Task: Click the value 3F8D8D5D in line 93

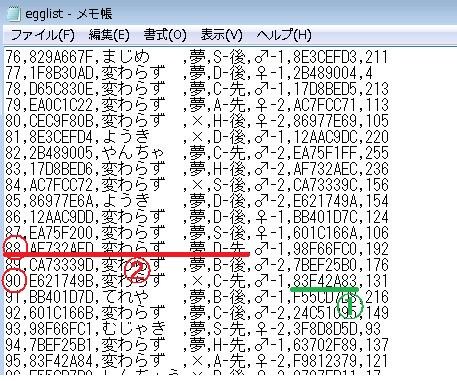Action: (x=325, y=329)
